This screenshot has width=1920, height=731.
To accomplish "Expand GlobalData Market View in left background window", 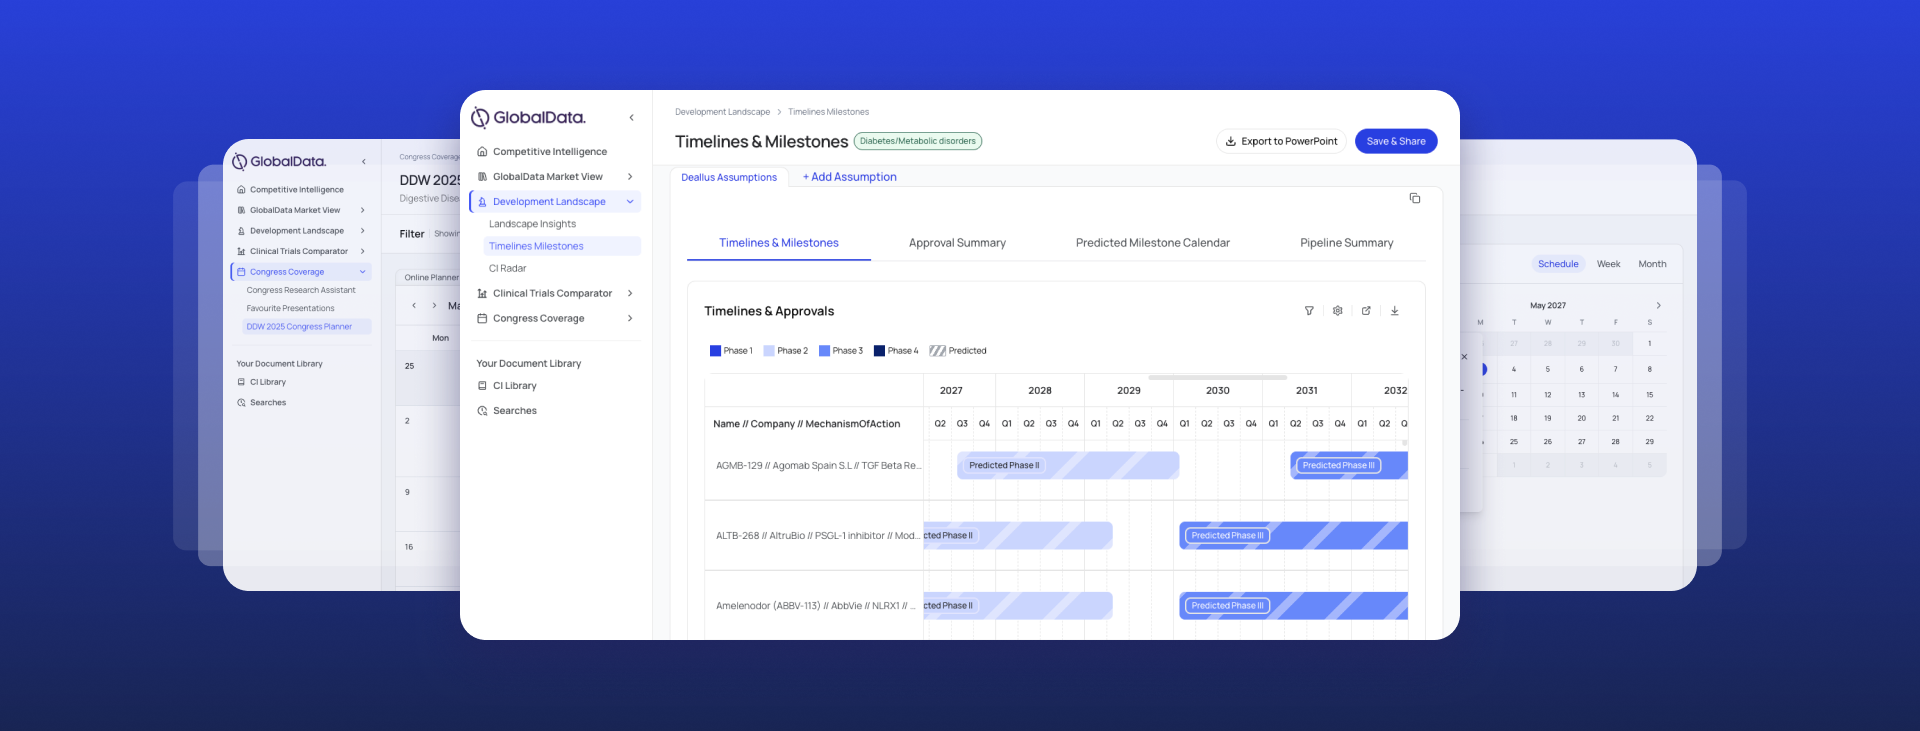I will point(362,211).
